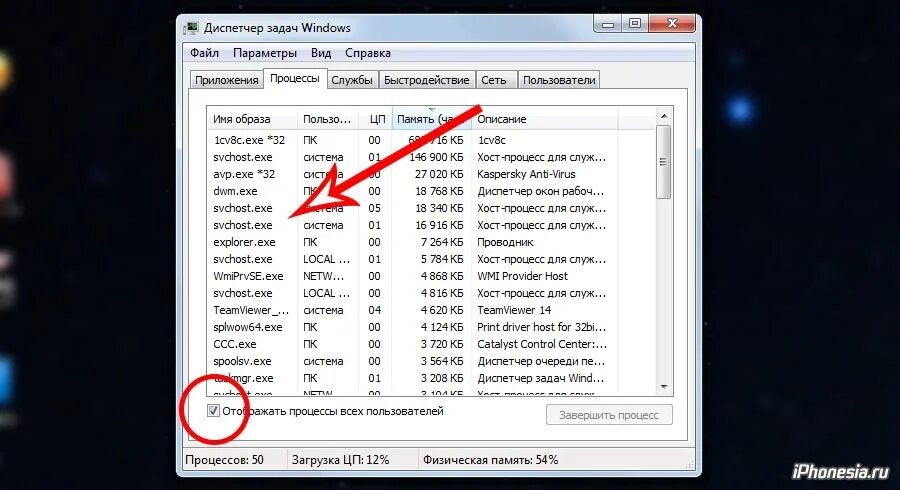Open the Параметры menu

265,53
